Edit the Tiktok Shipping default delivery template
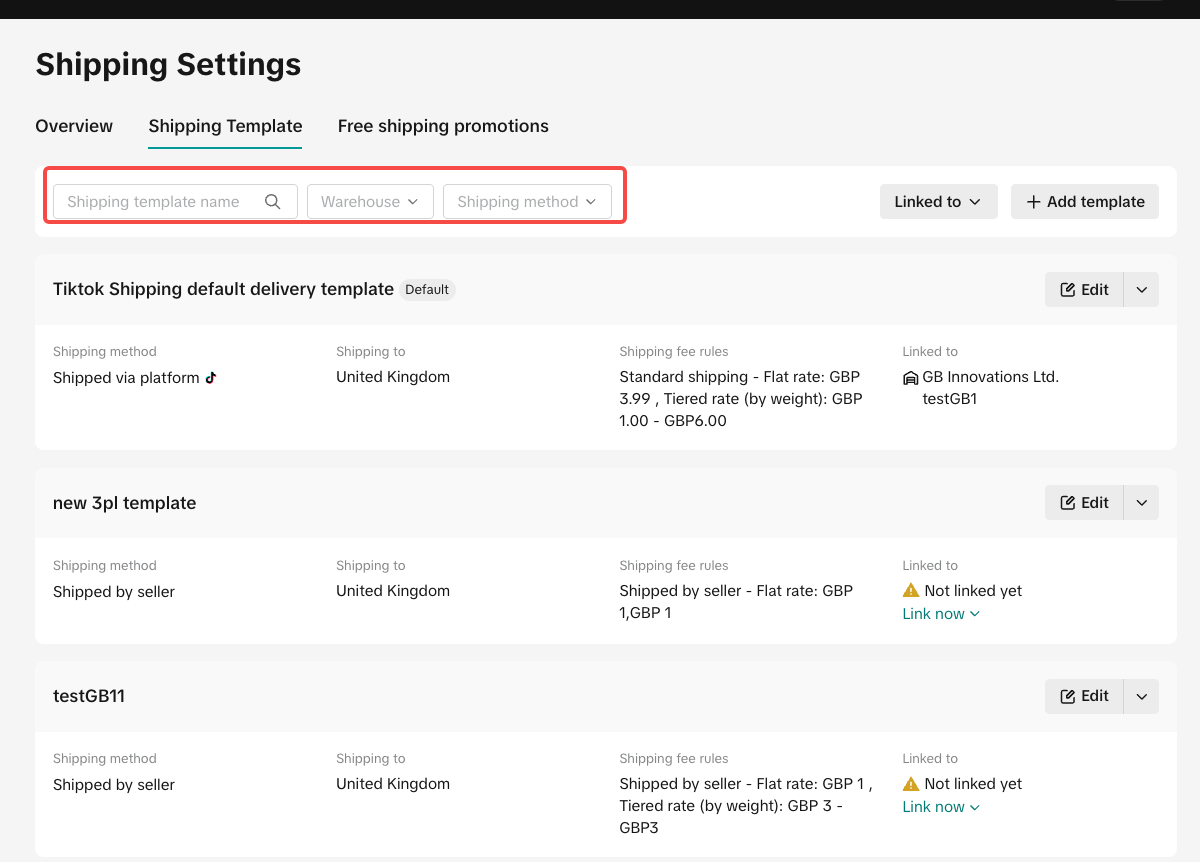The image size is (1200, 862). (x=1084, y=290)
